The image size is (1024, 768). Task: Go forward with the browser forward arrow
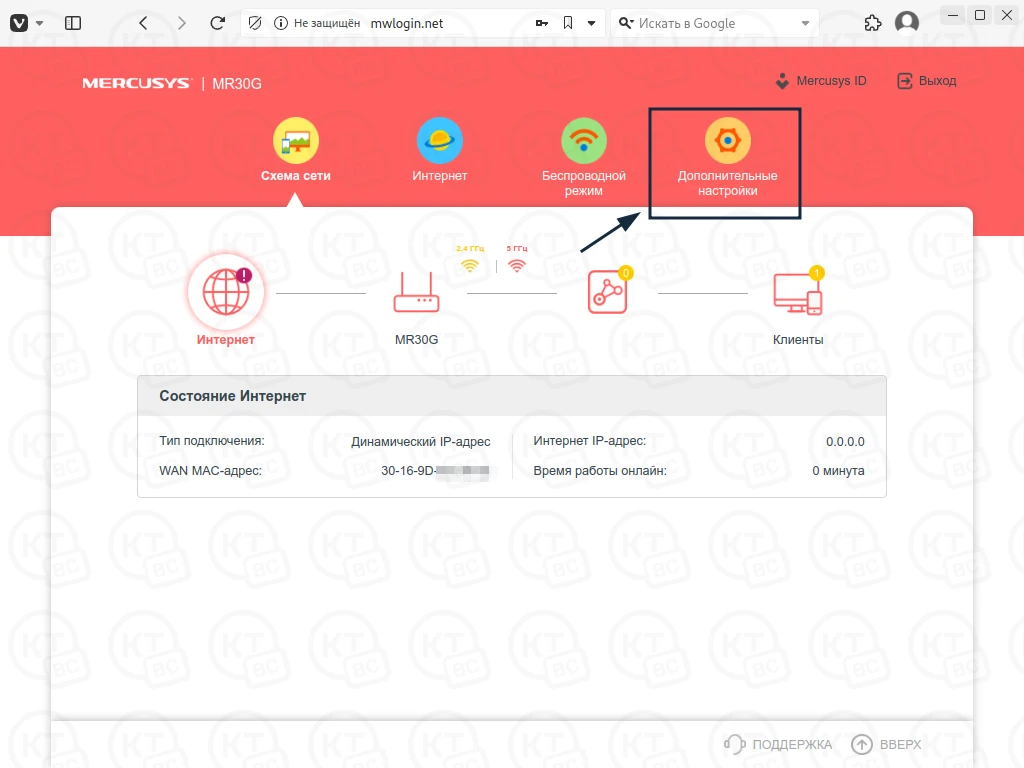(x=182, y=24)
